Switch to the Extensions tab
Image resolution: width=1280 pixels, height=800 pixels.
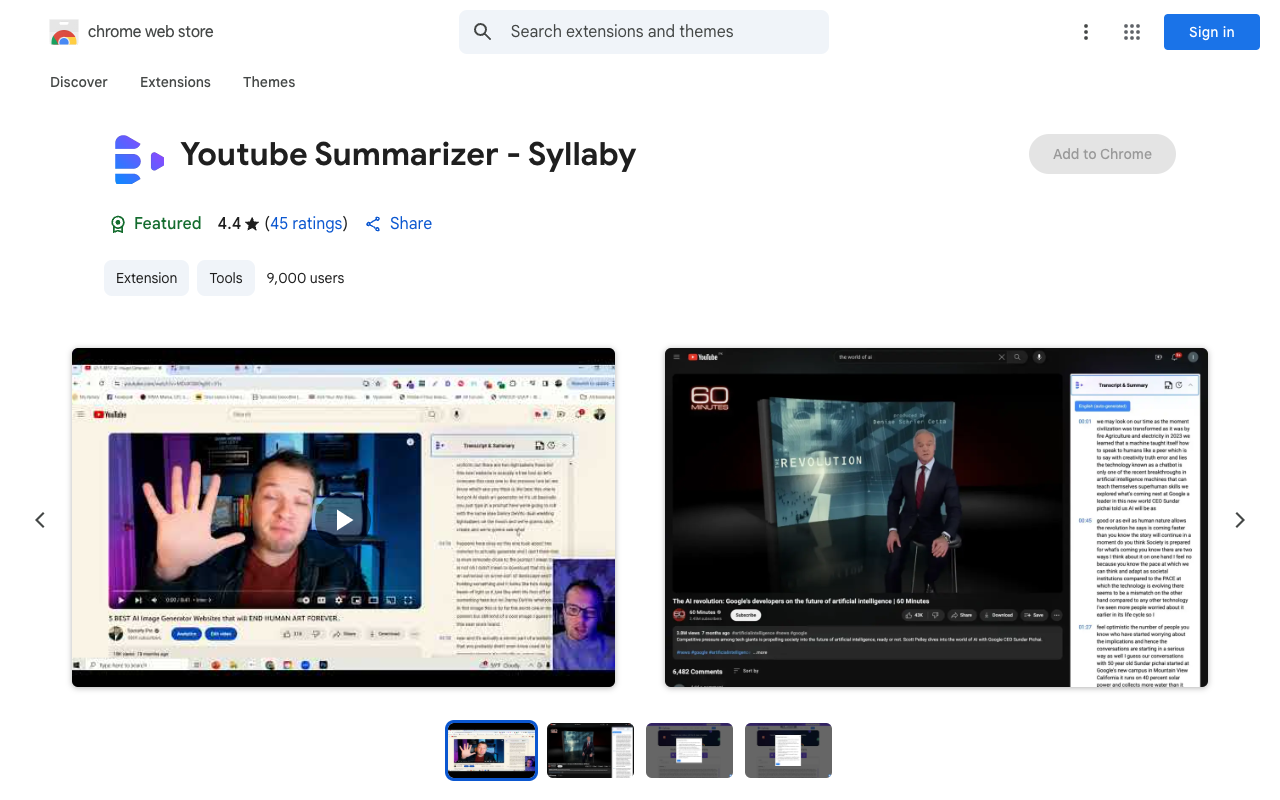coord(175,82)
